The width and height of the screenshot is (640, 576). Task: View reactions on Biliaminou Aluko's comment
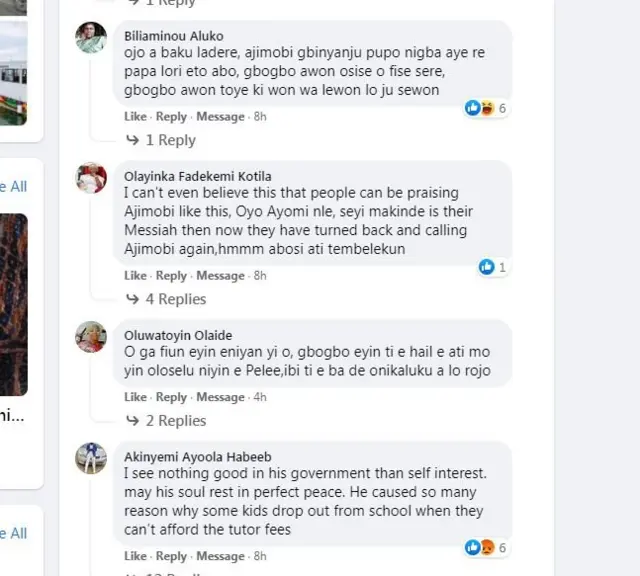(x=486, y=108)
